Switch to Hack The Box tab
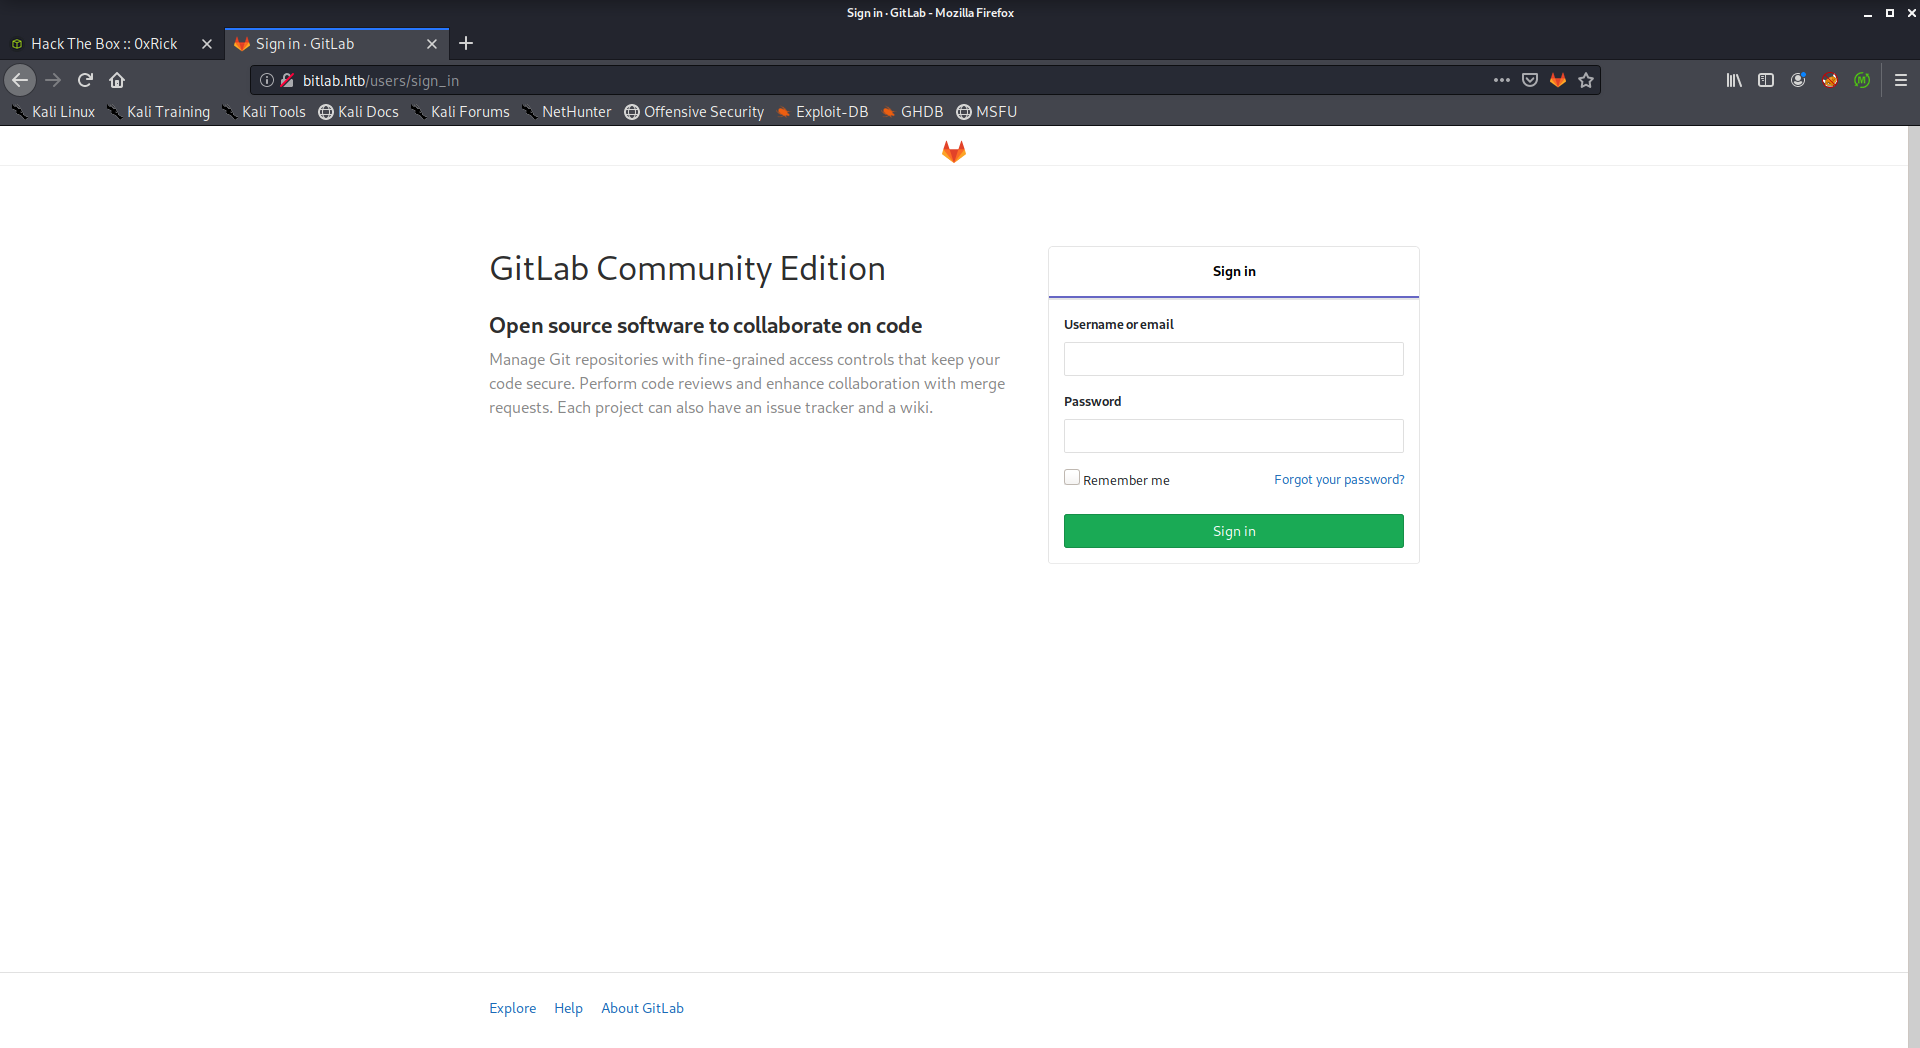Screen dimensions: 1920x1048 pyautogui.click(x=104, y=44)
